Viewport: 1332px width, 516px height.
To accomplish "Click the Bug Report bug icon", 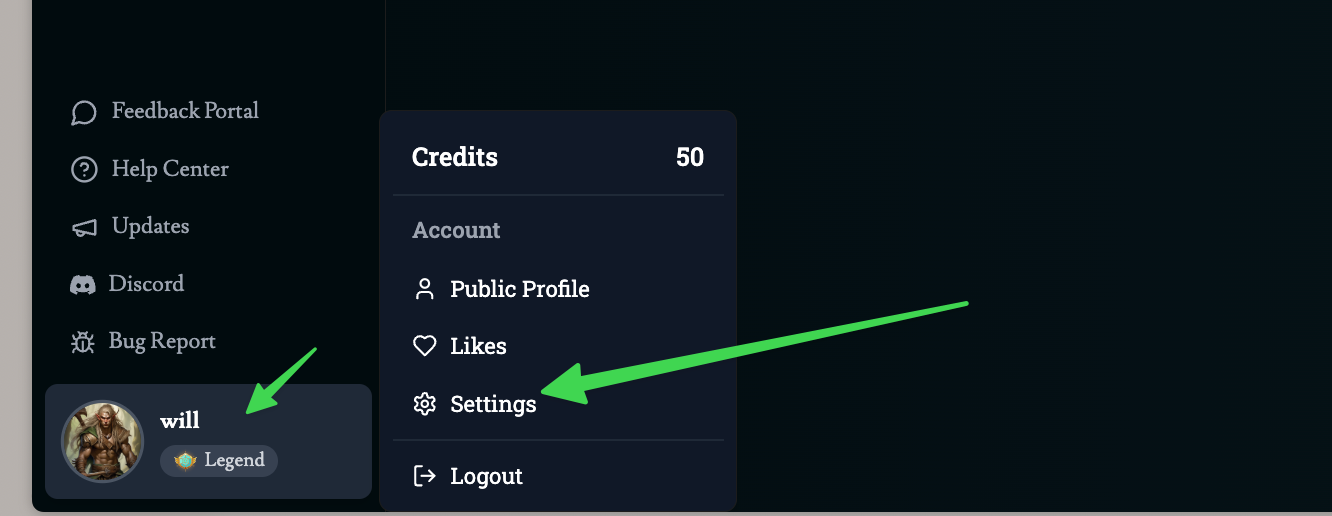I will 82,342.
